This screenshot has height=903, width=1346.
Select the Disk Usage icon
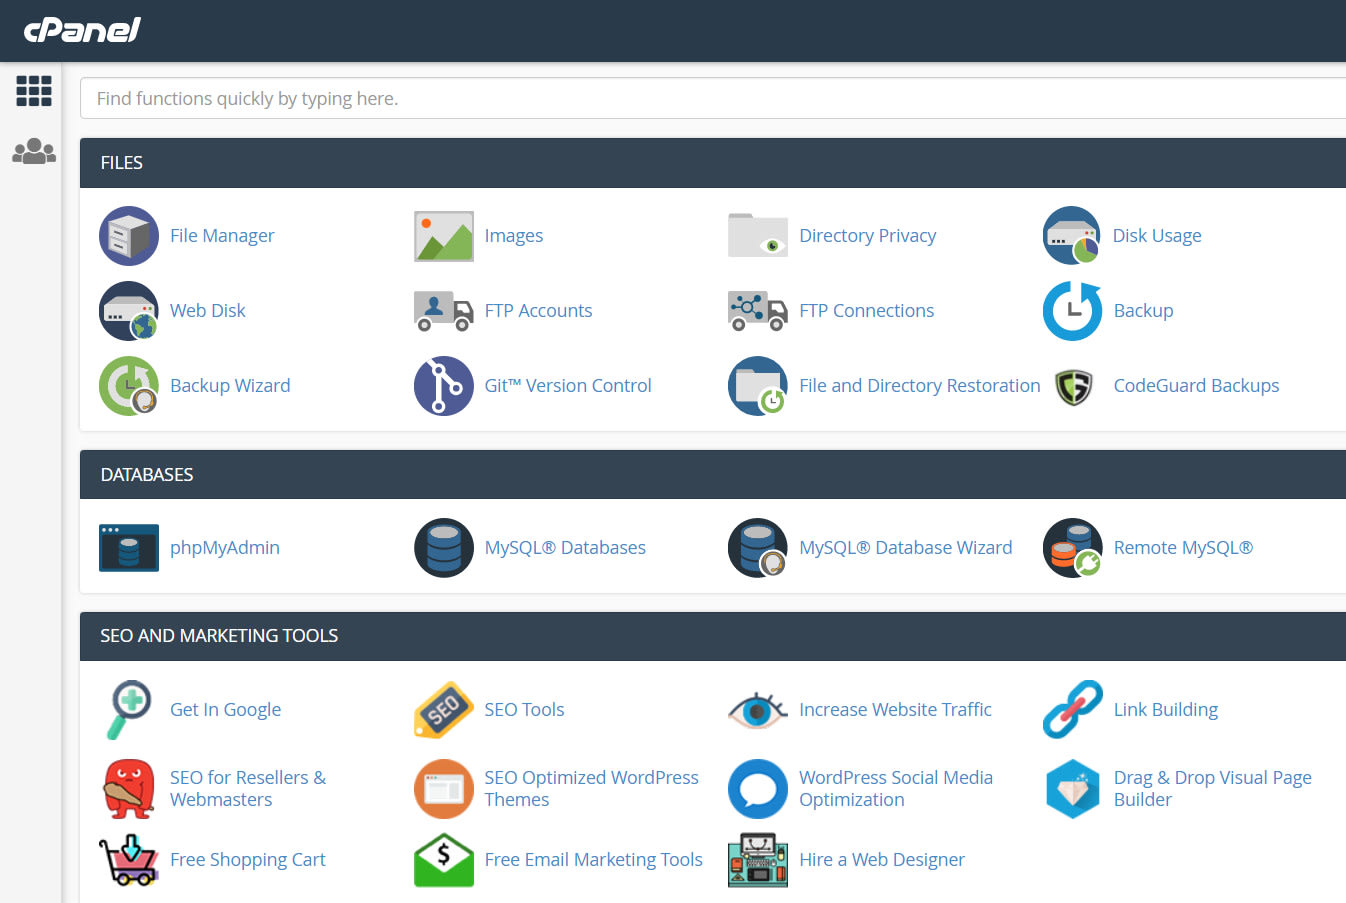pyautogui.click(x=1071, y=236)
